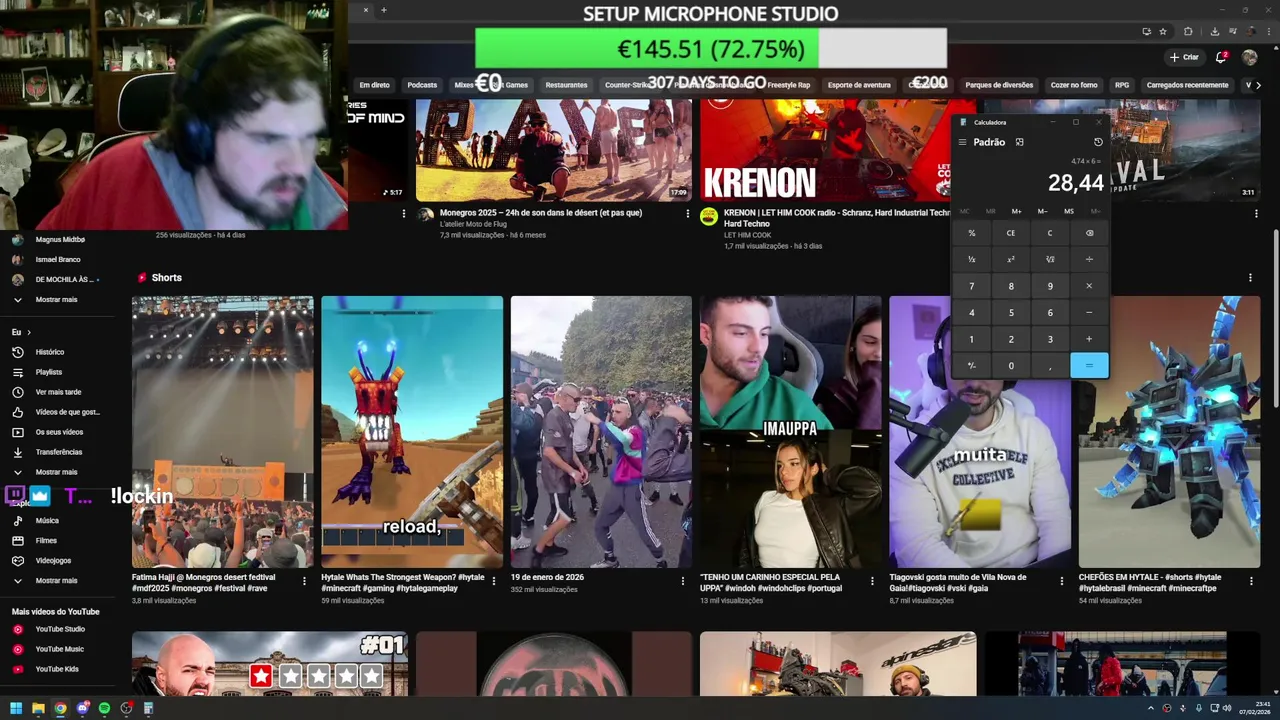Click the multiply key in Calculator
Viewport: 1280px width, 720px height.
coord(1089,286)
